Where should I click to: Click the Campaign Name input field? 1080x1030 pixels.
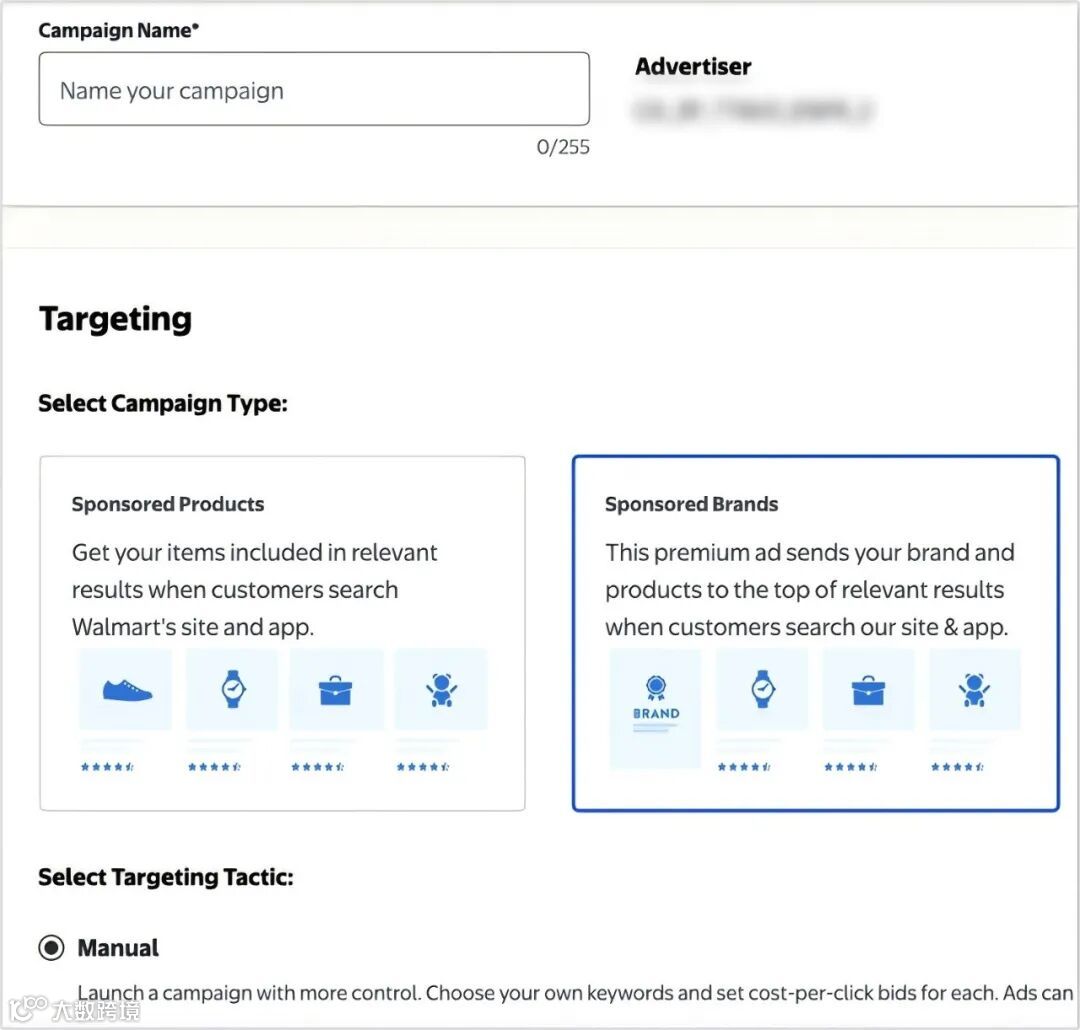[x=314, y=89]
